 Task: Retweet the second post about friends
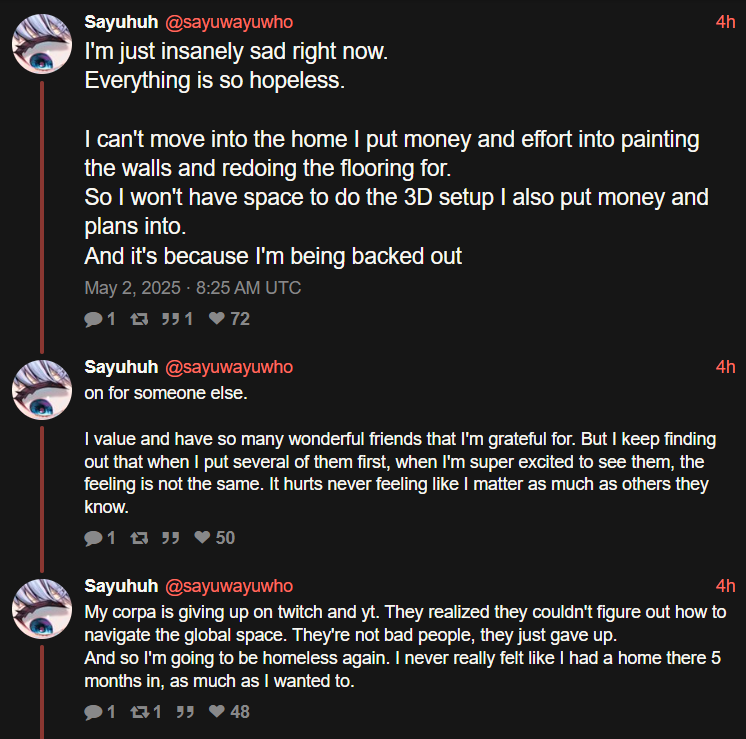(140, 538)
